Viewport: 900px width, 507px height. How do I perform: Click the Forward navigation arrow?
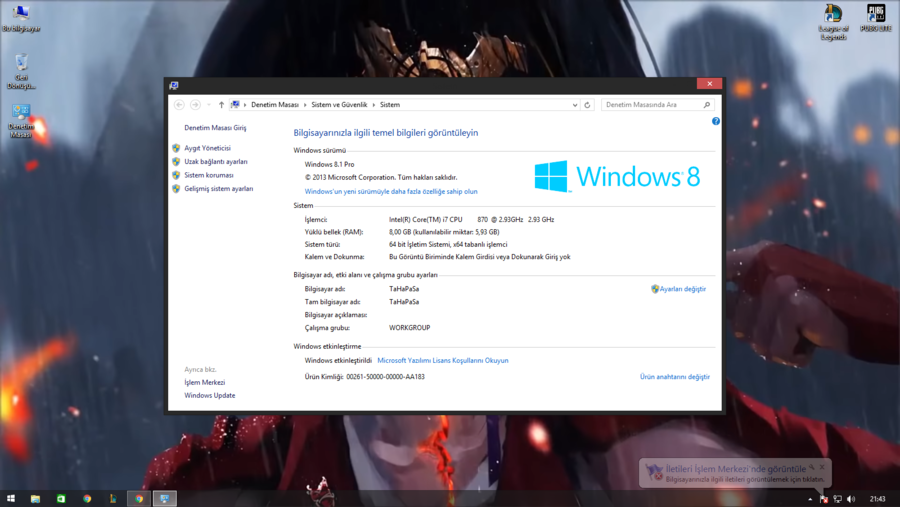[x=195, y=105]
